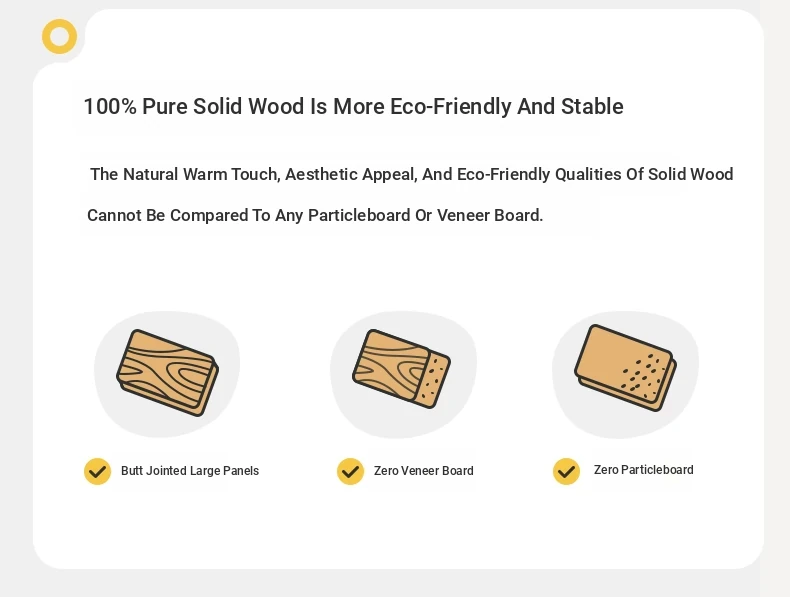The image size is (790, 597).
Task: Click the Zero Veneer Board label
Action: (x=424, y=471)
